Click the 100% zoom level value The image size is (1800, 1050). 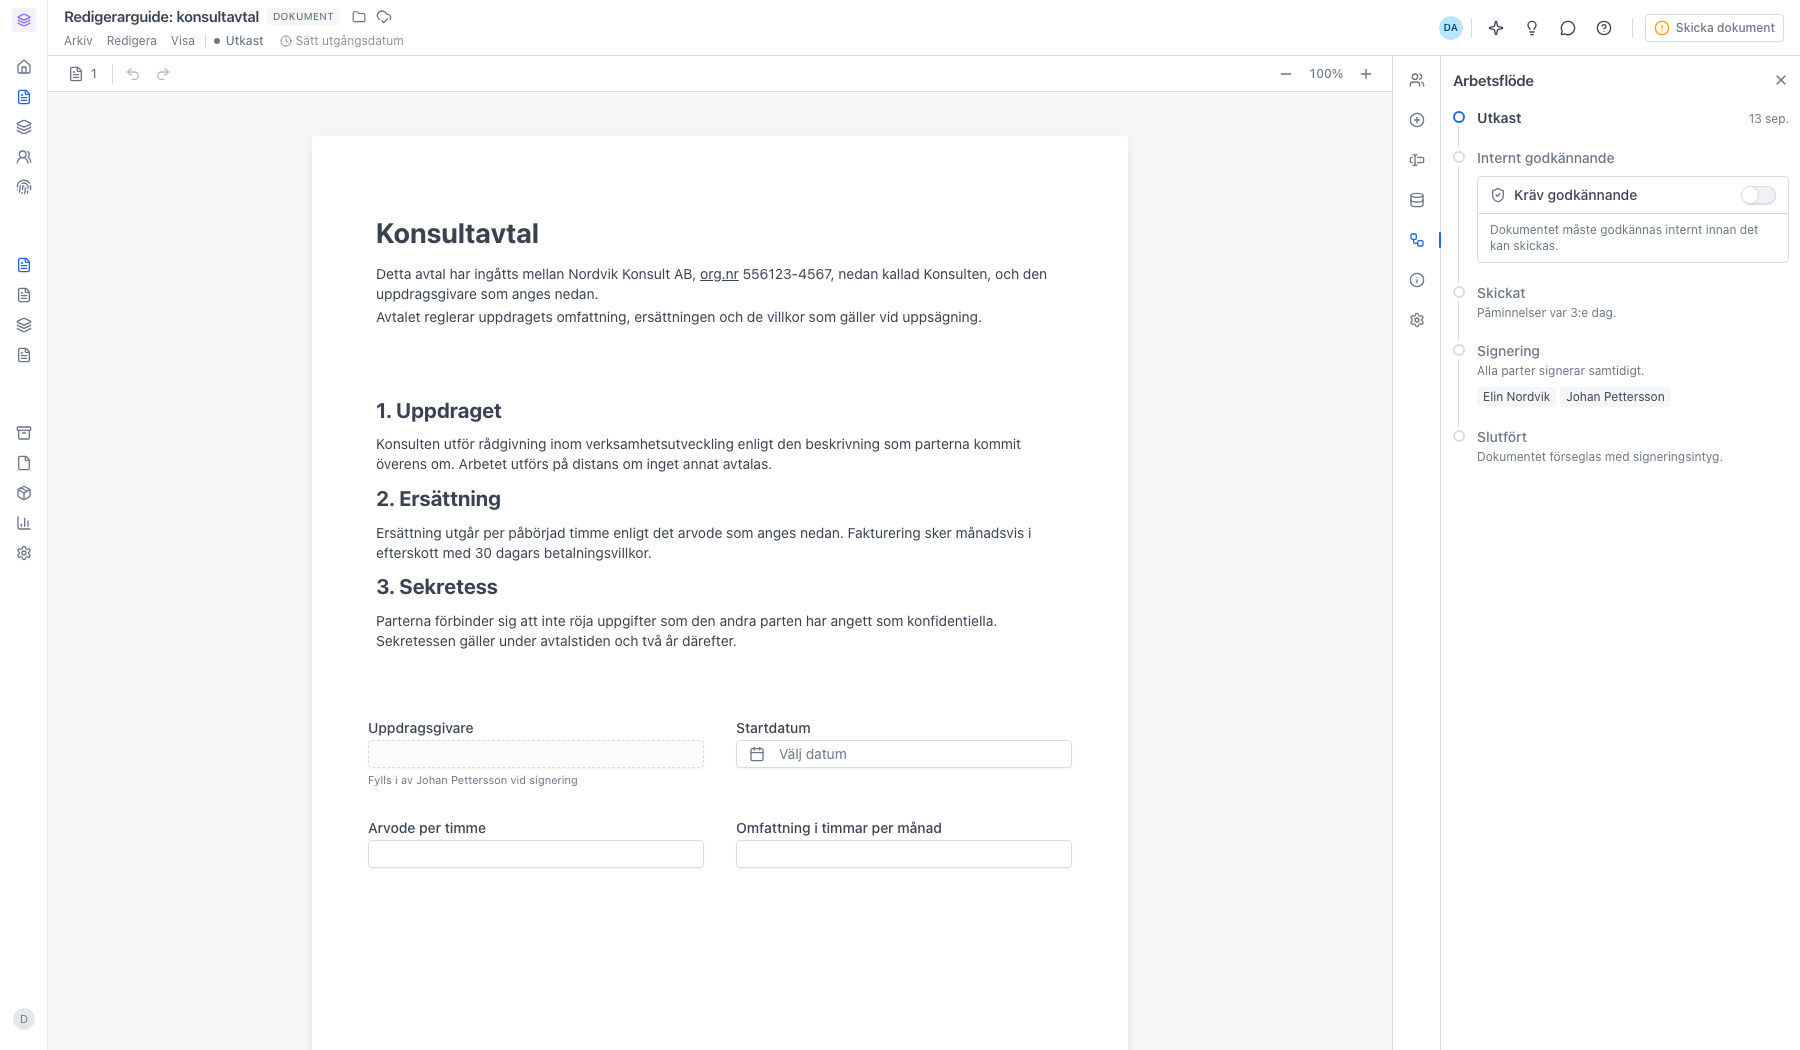(x=1326, y=74)
